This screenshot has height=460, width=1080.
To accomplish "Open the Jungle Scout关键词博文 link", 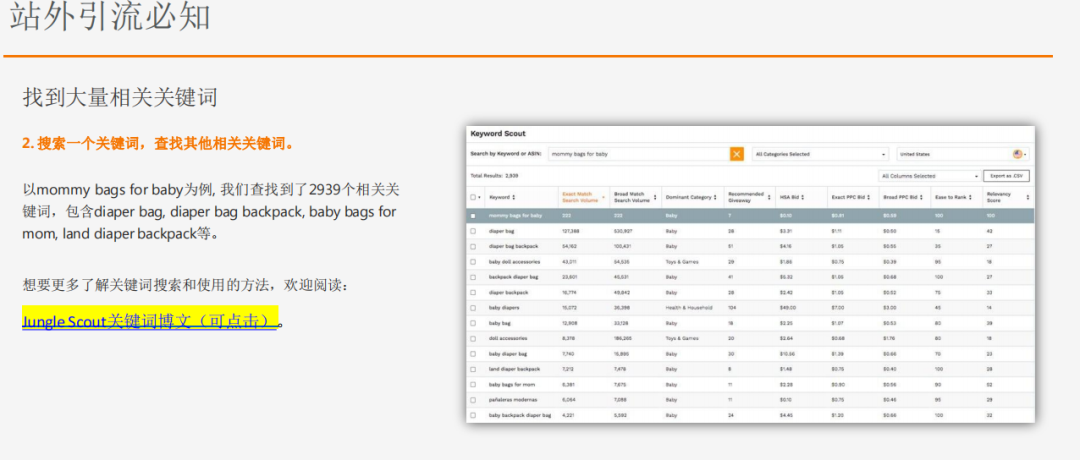I will [x=148, y=321].
